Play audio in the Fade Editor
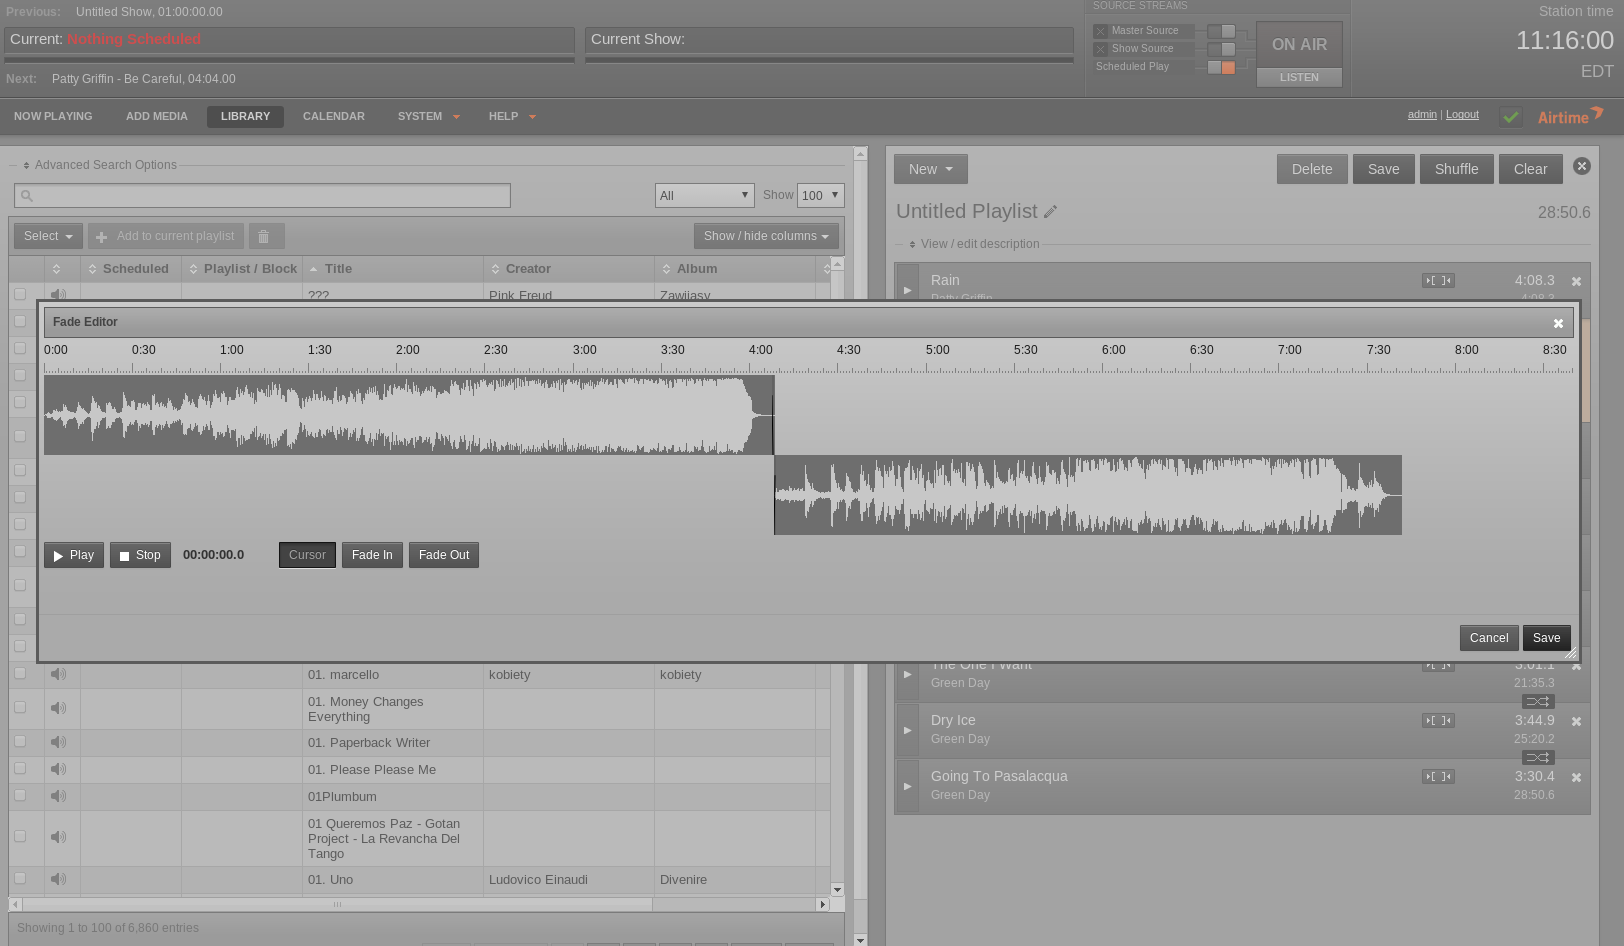This screenshot has width=1624, height=946. coord(74,555)
